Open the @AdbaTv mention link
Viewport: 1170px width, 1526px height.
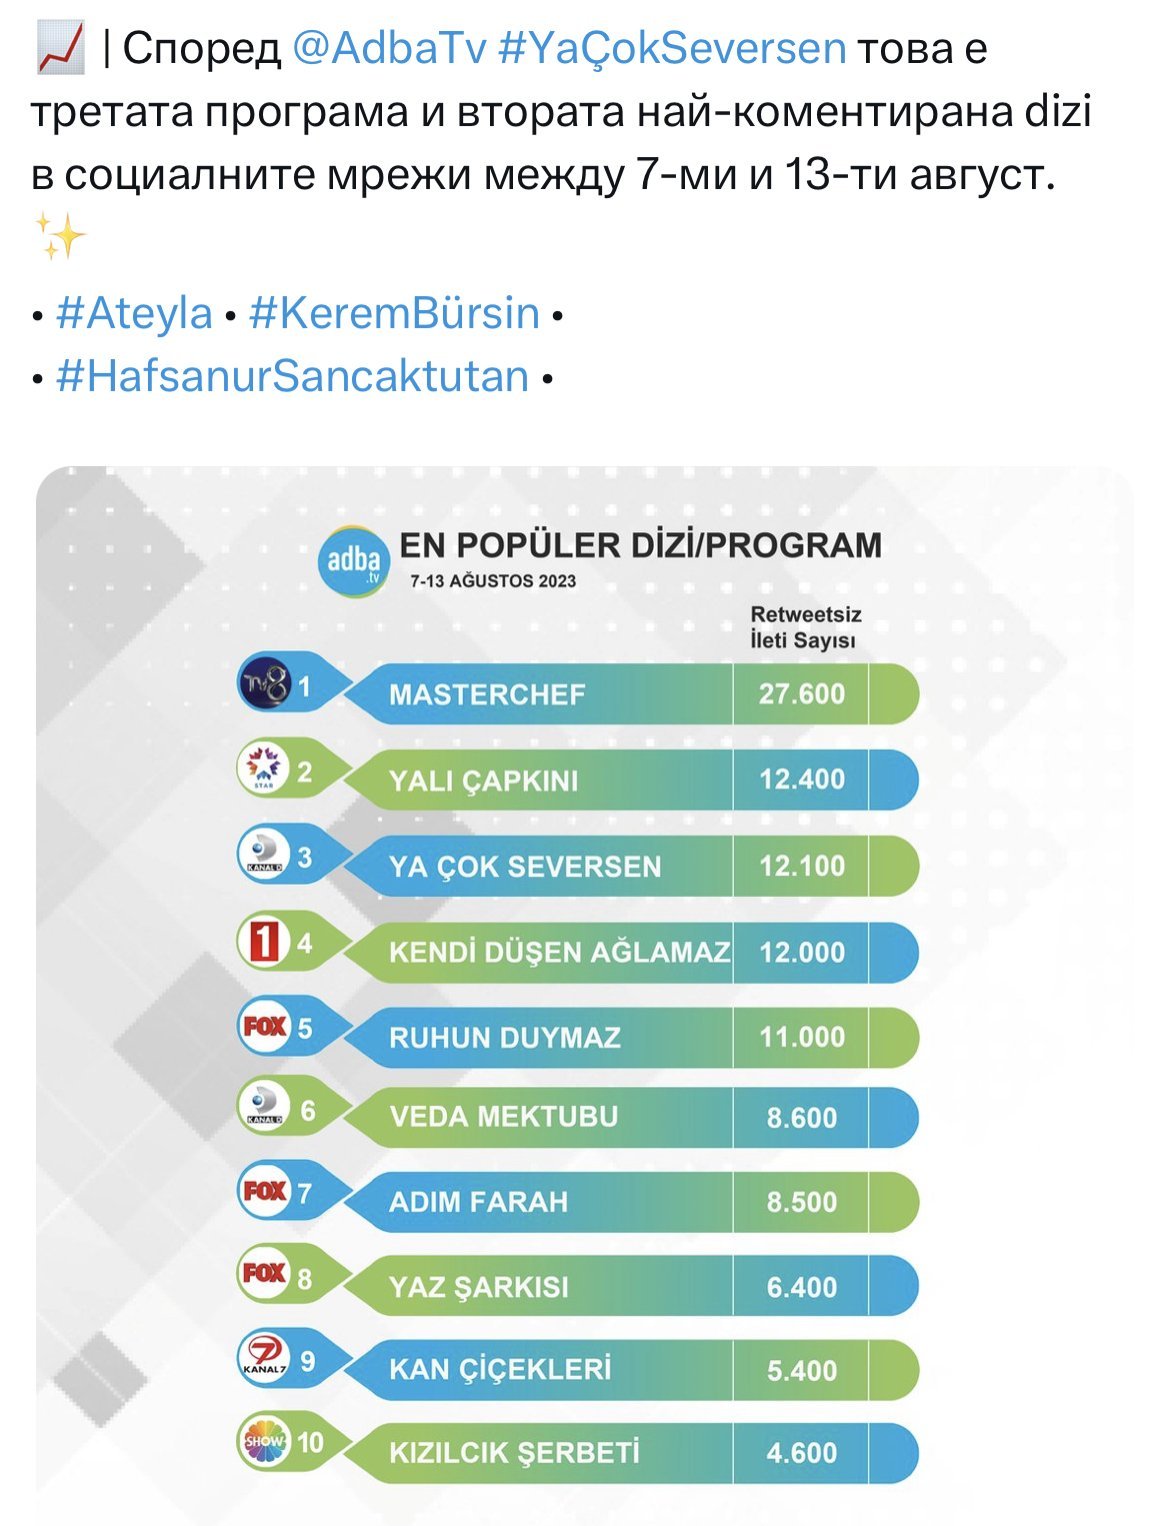pyautogui.click(x=390, y=49)
